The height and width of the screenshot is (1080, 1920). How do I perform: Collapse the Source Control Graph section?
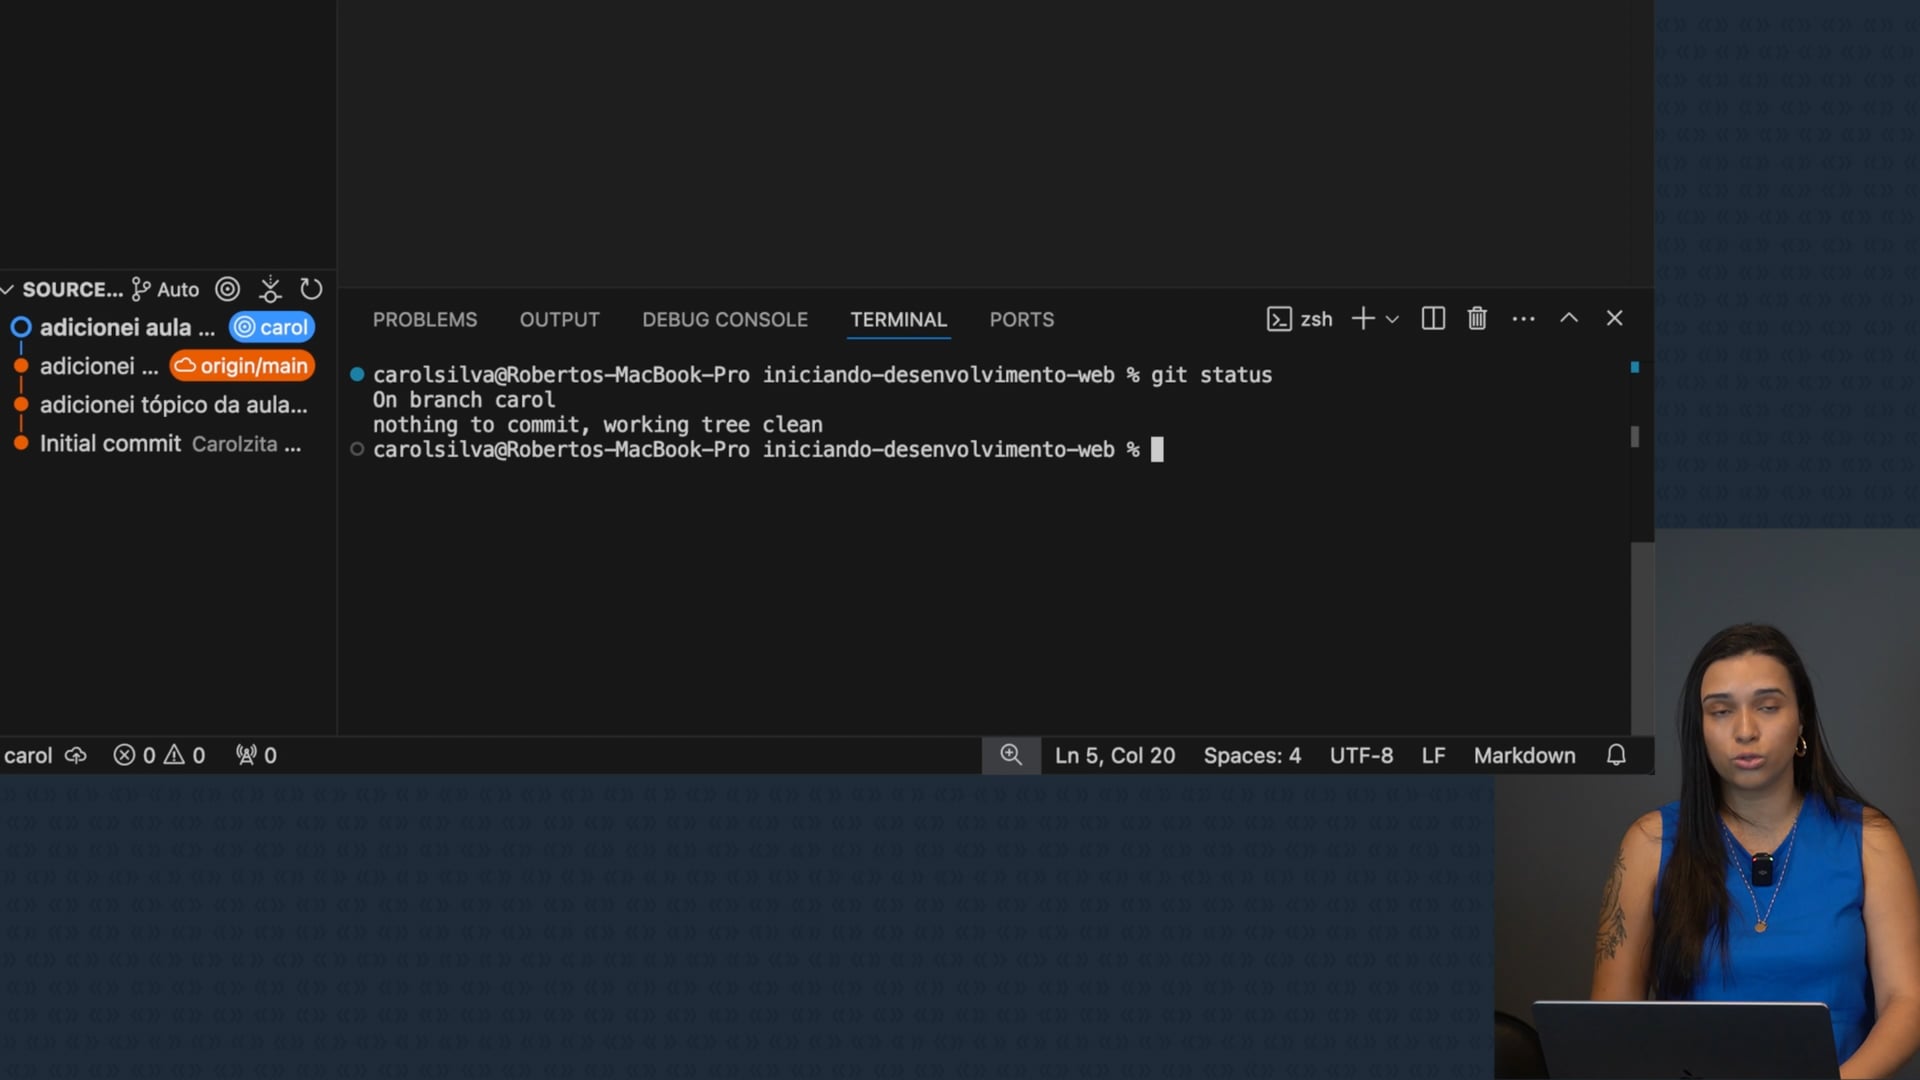(x=8, y=289)
